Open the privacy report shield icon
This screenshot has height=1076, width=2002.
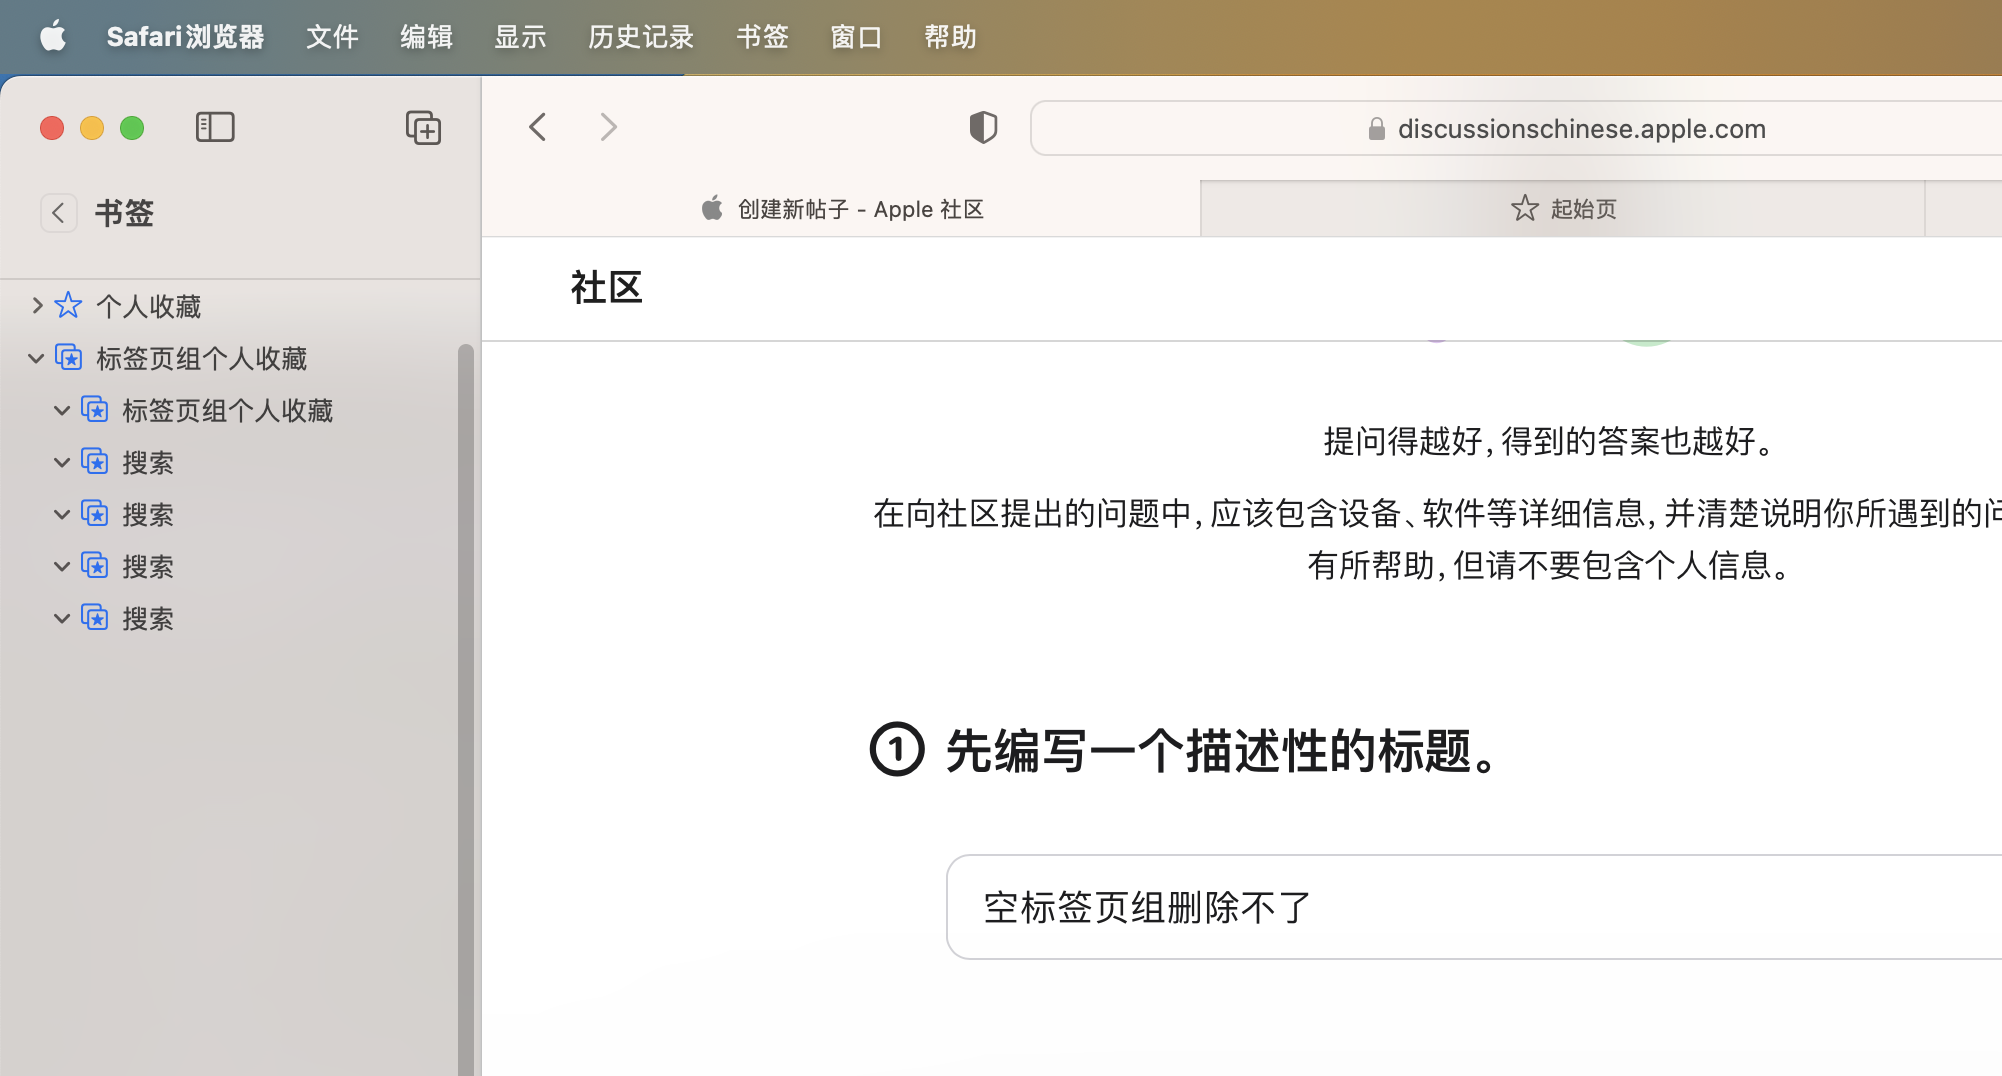click(x=983, y=127)
